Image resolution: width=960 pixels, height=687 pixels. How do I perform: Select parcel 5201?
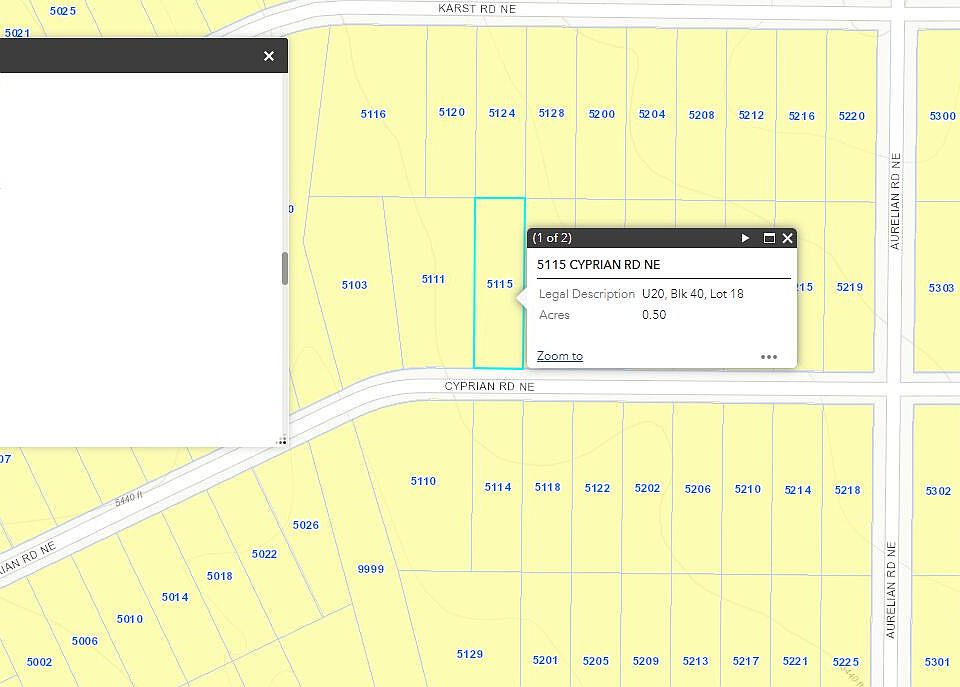point(545,660)
